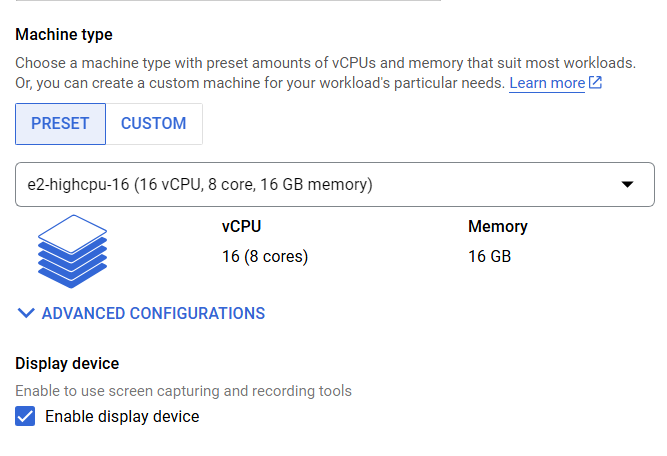Click the Display device section heading
This screenshot has width=667, height=456.
click(67, 364)
